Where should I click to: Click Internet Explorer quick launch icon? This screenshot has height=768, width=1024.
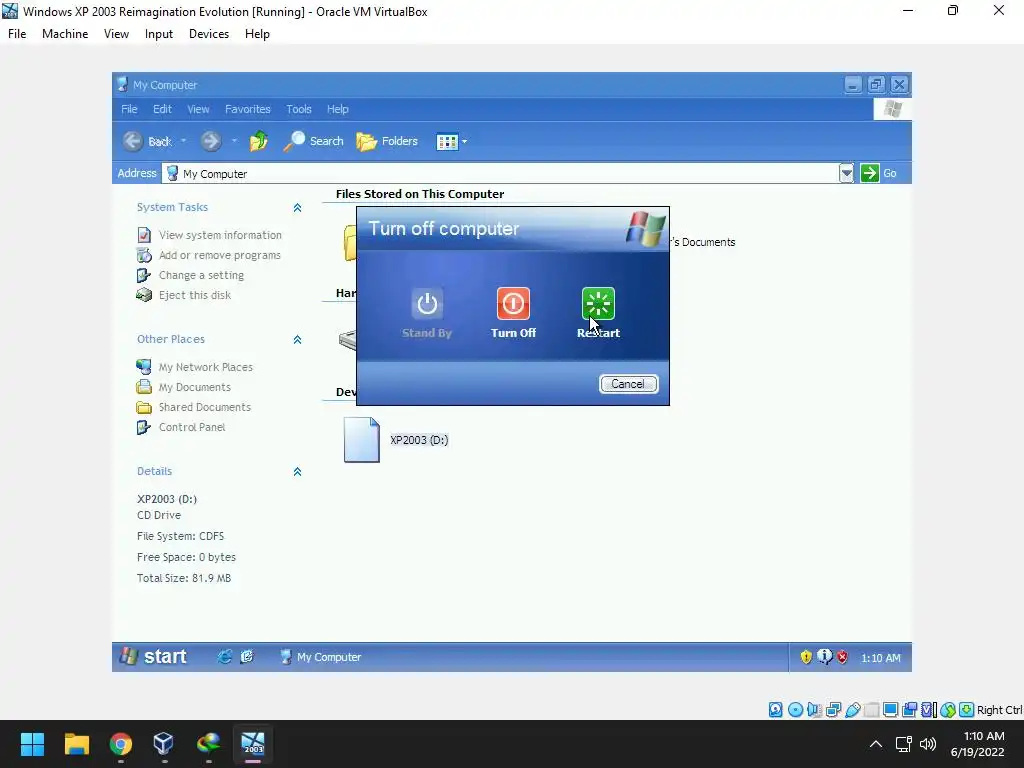click(x=224, y=657)
